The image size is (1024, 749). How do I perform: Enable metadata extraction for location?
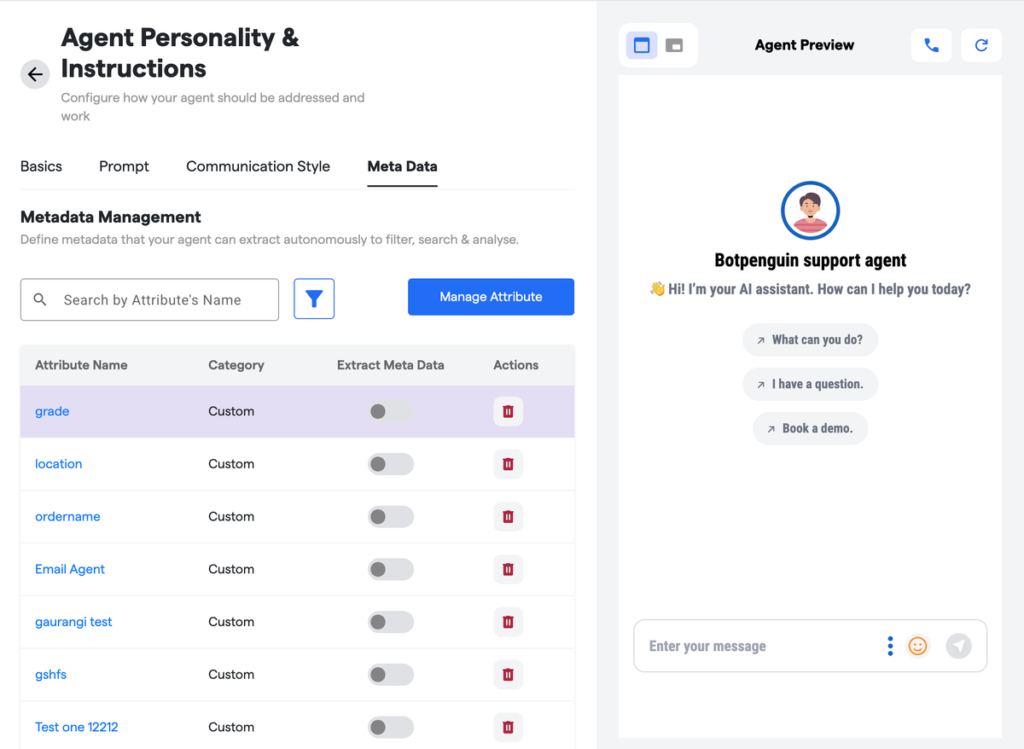pos(390,464)
